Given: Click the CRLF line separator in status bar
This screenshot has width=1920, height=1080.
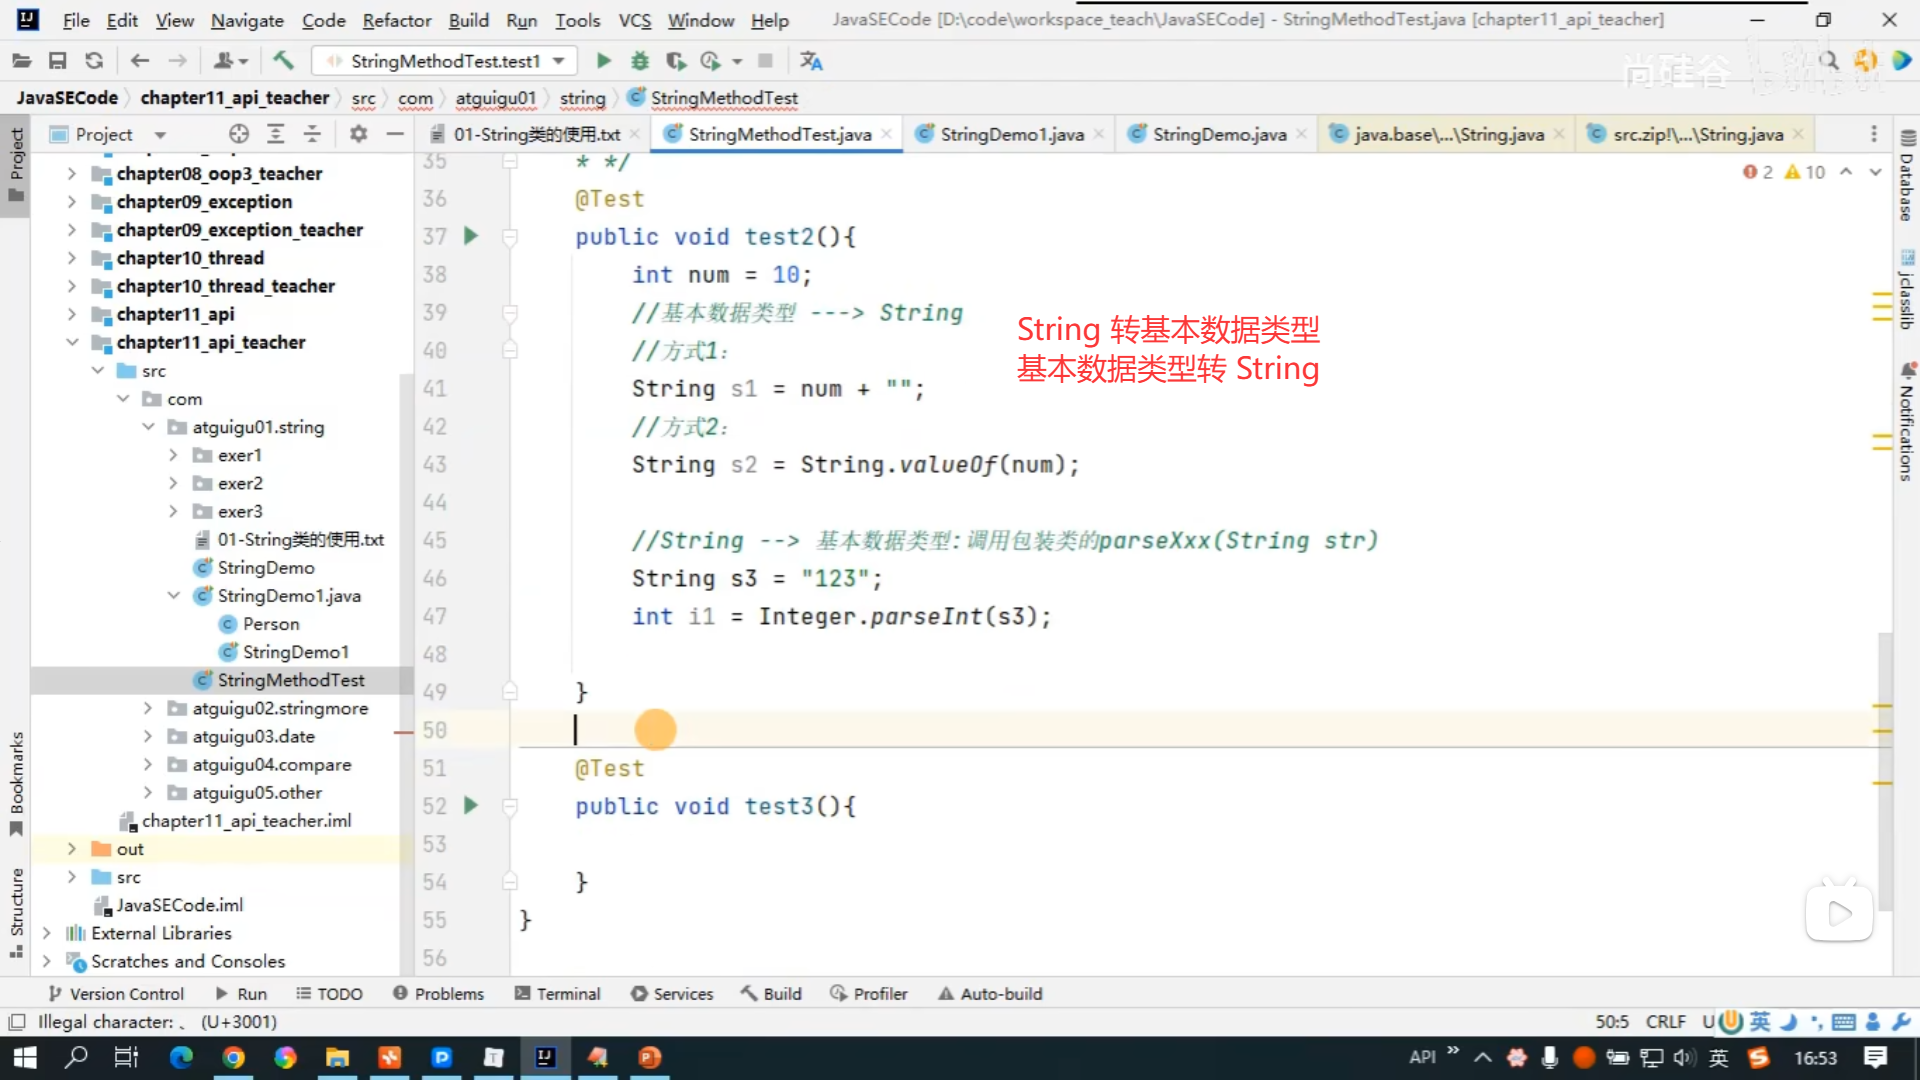Looking at the screenshot, I should click(x=1665, y=1022).
